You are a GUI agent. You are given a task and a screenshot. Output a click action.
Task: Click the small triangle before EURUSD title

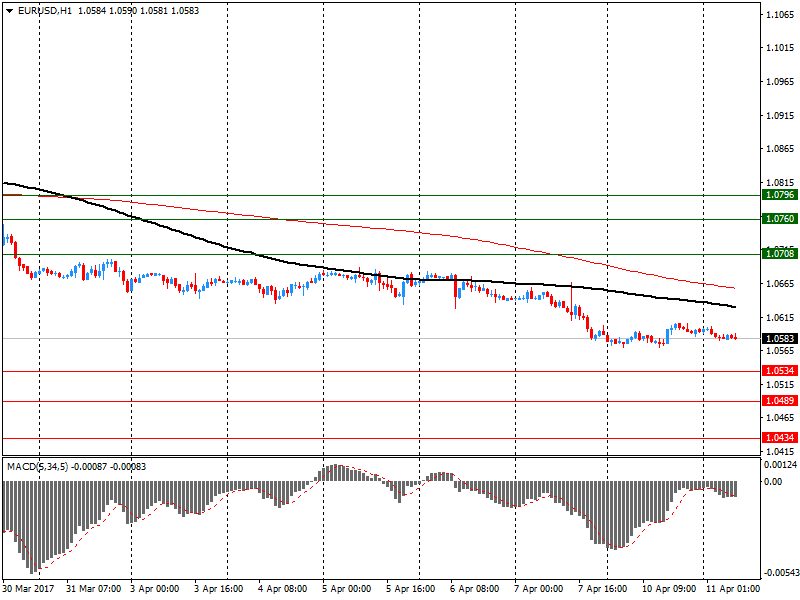(x=10, y=10)
